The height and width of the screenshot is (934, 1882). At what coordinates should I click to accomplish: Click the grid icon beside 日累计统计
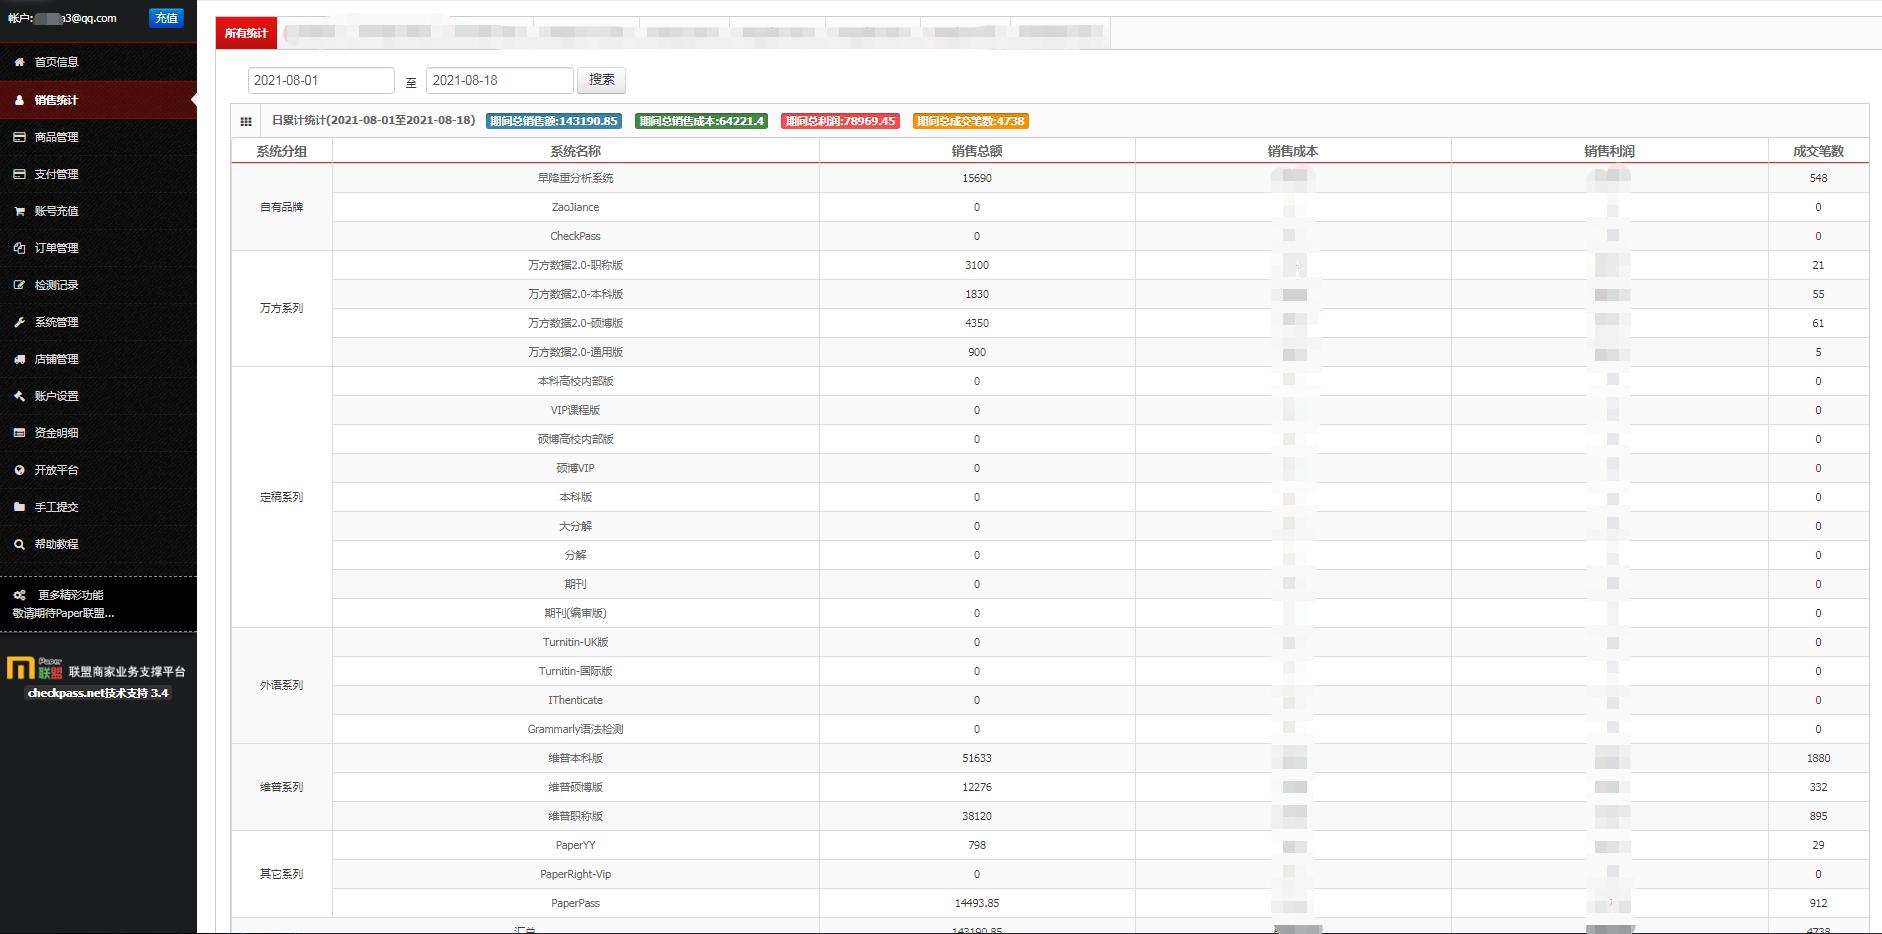[x=246, y=122]
